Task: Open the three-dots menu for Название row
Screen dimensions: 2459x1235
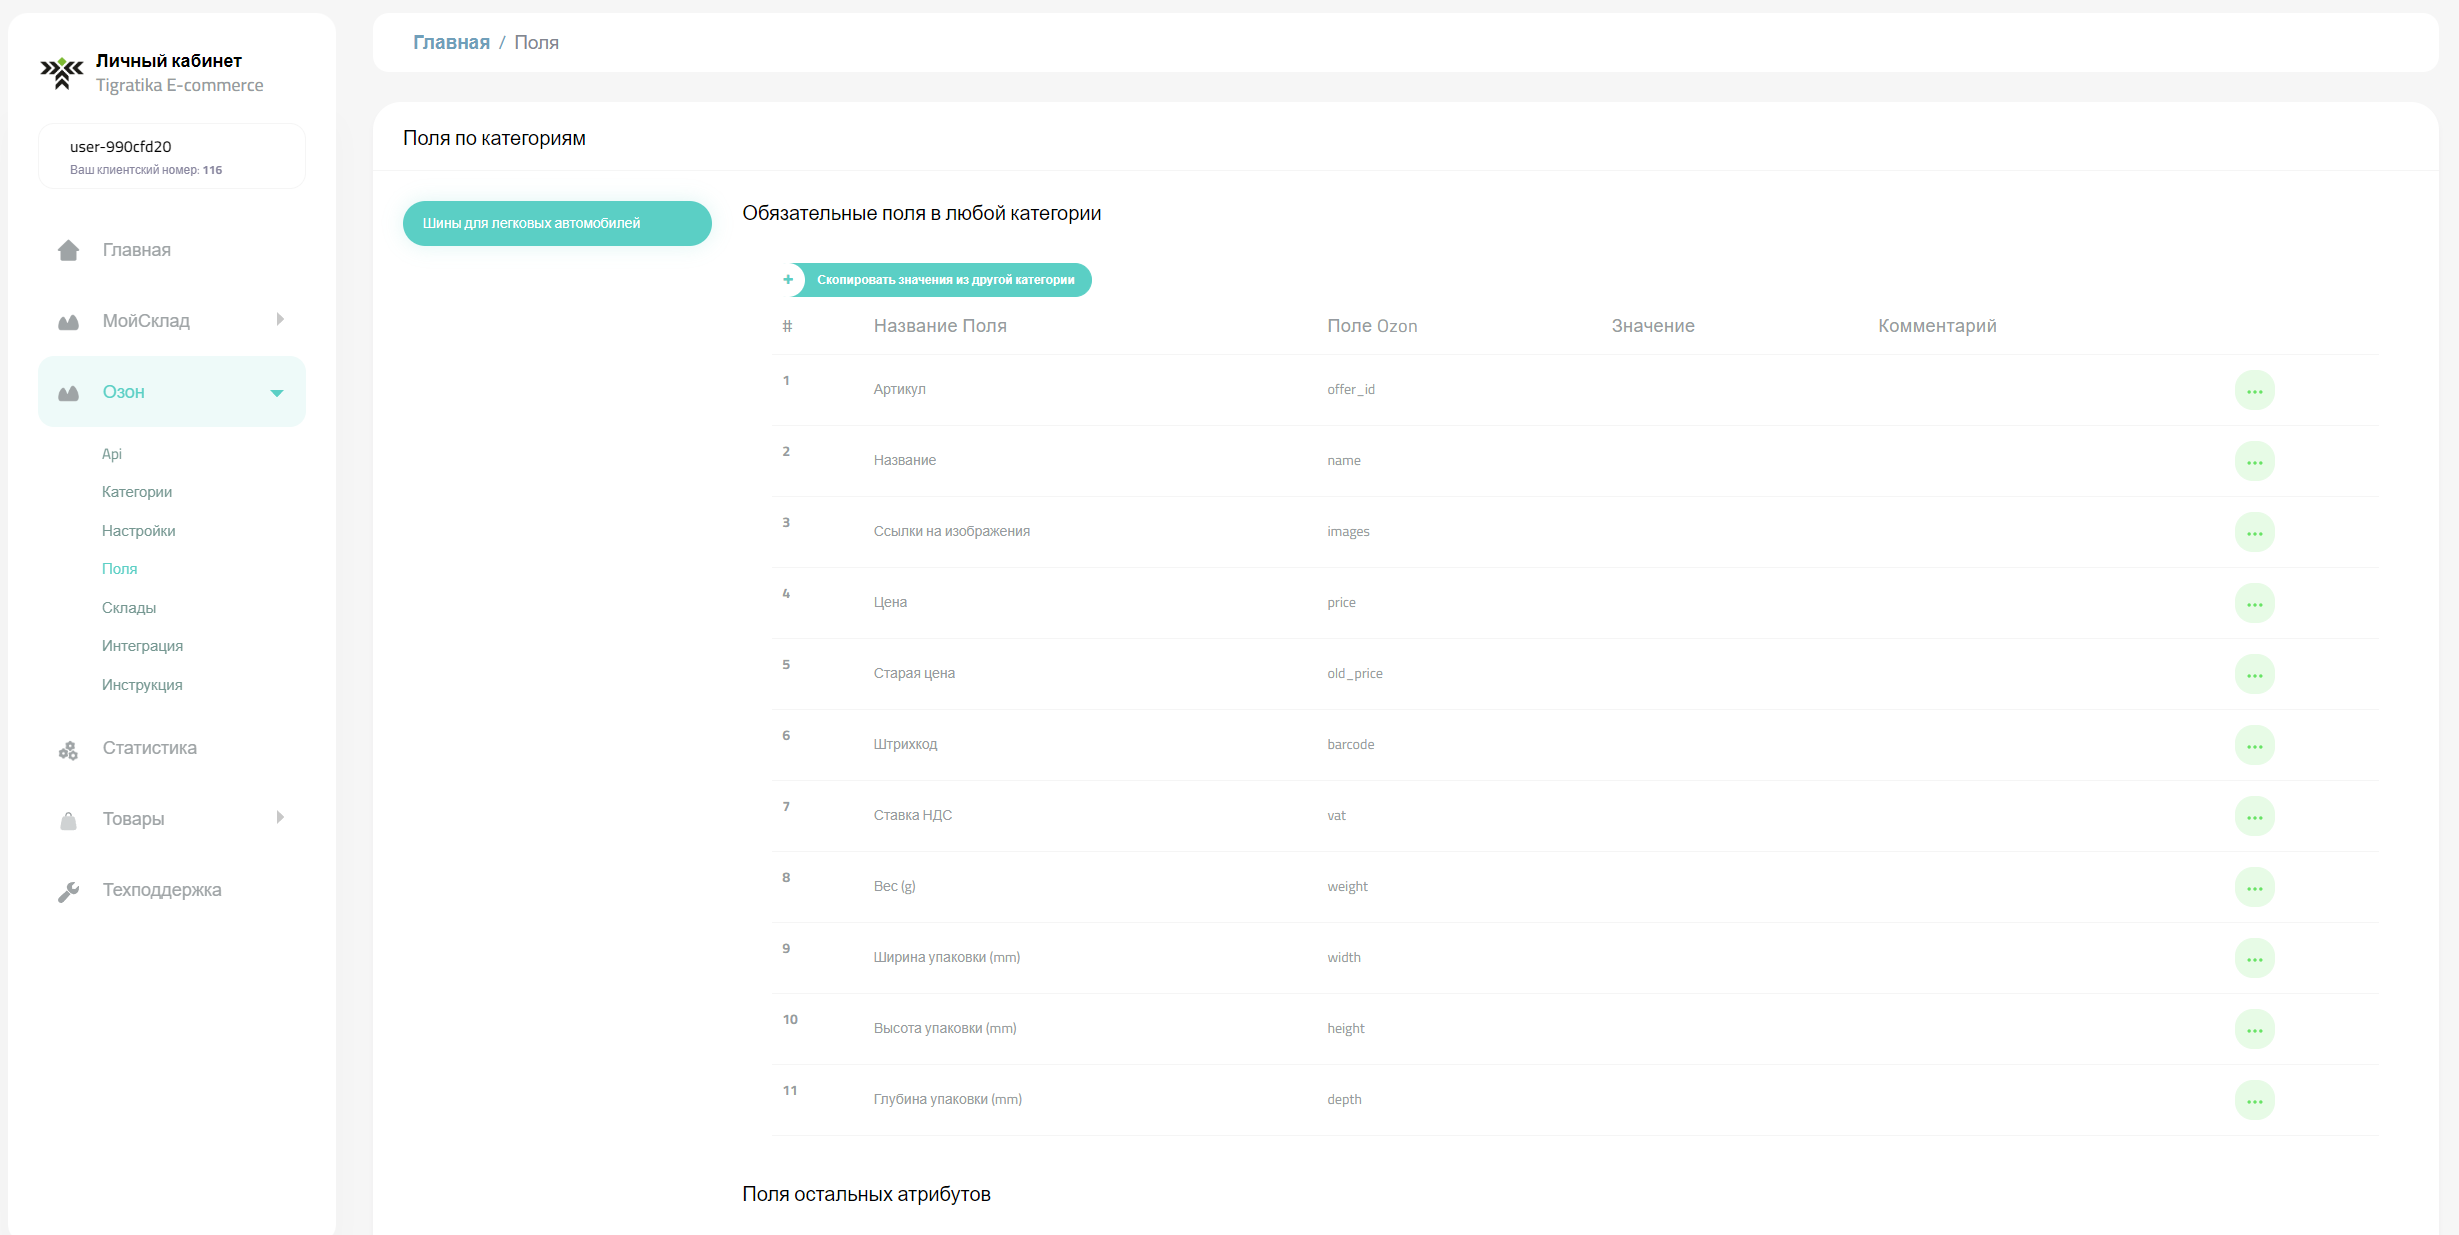Action: [2254, 461]
